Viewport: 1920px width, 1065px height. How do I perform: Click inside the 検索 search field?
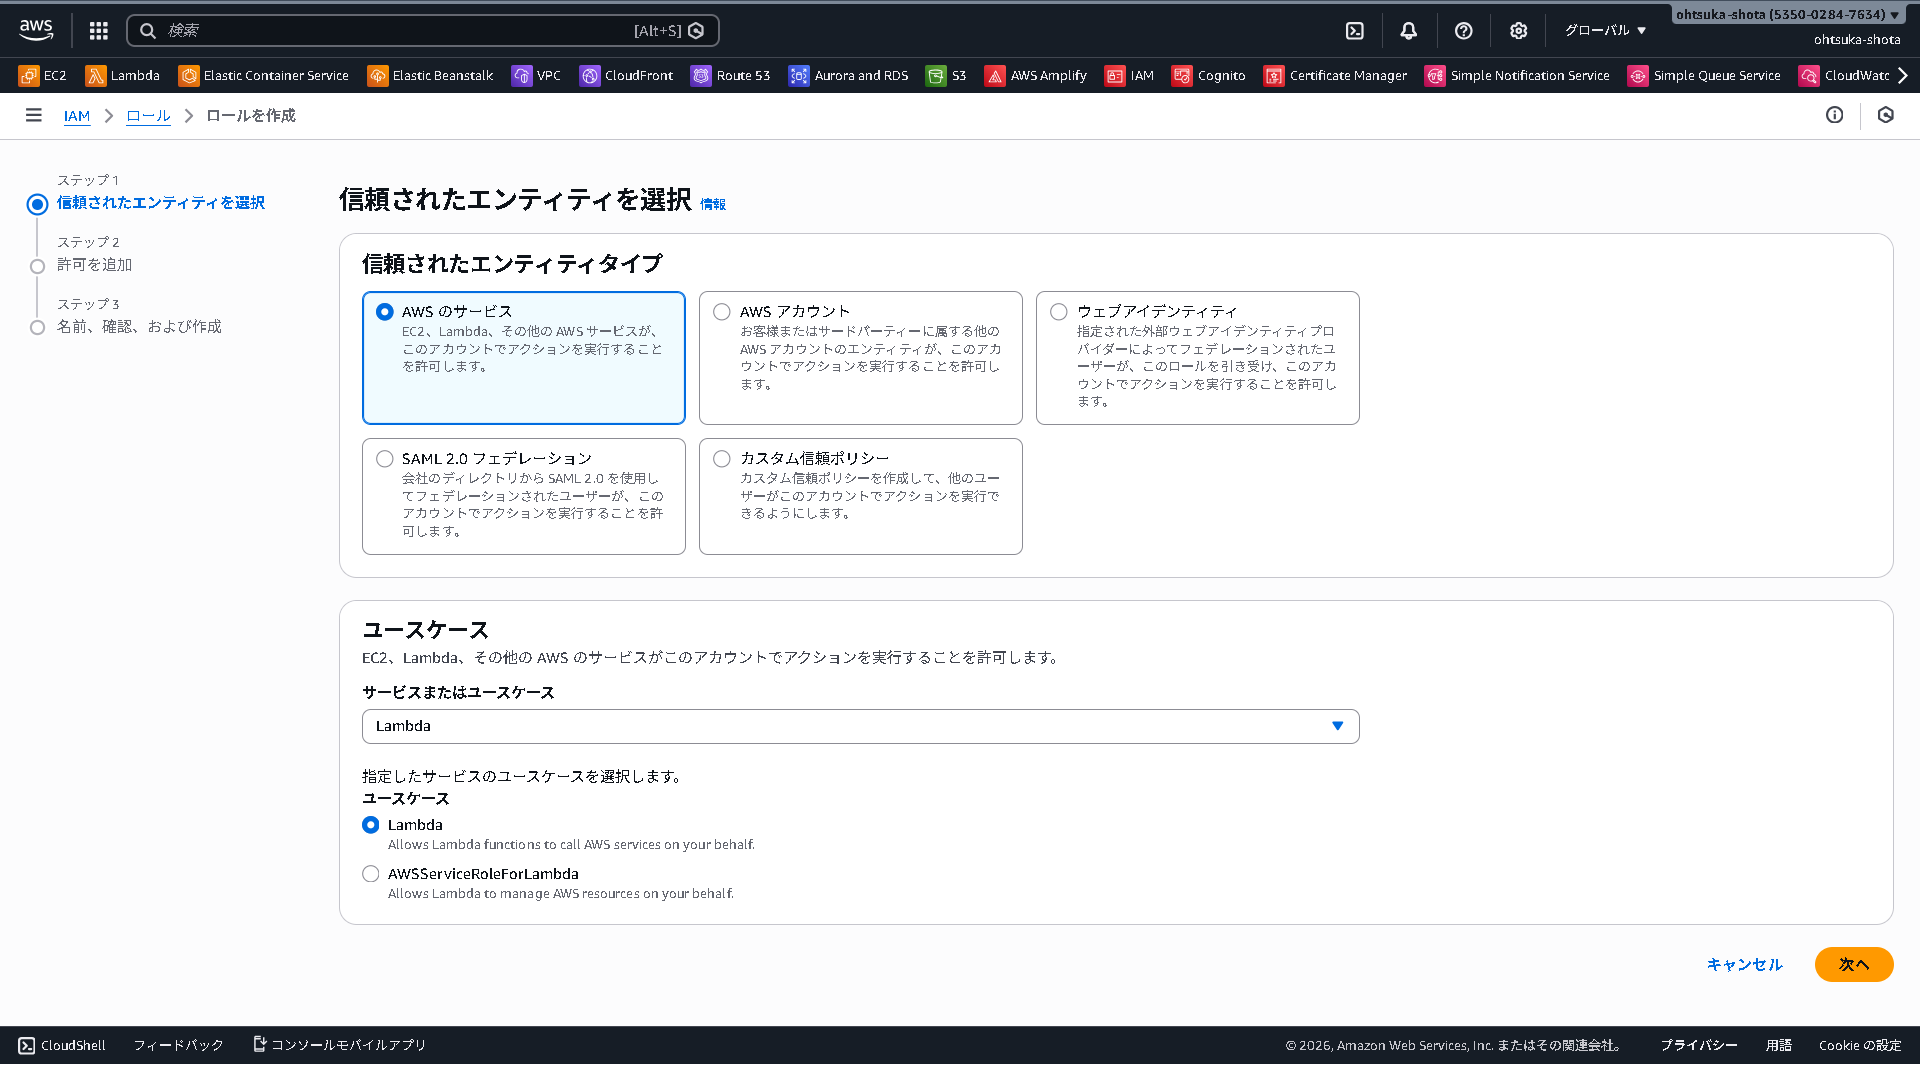400,30
